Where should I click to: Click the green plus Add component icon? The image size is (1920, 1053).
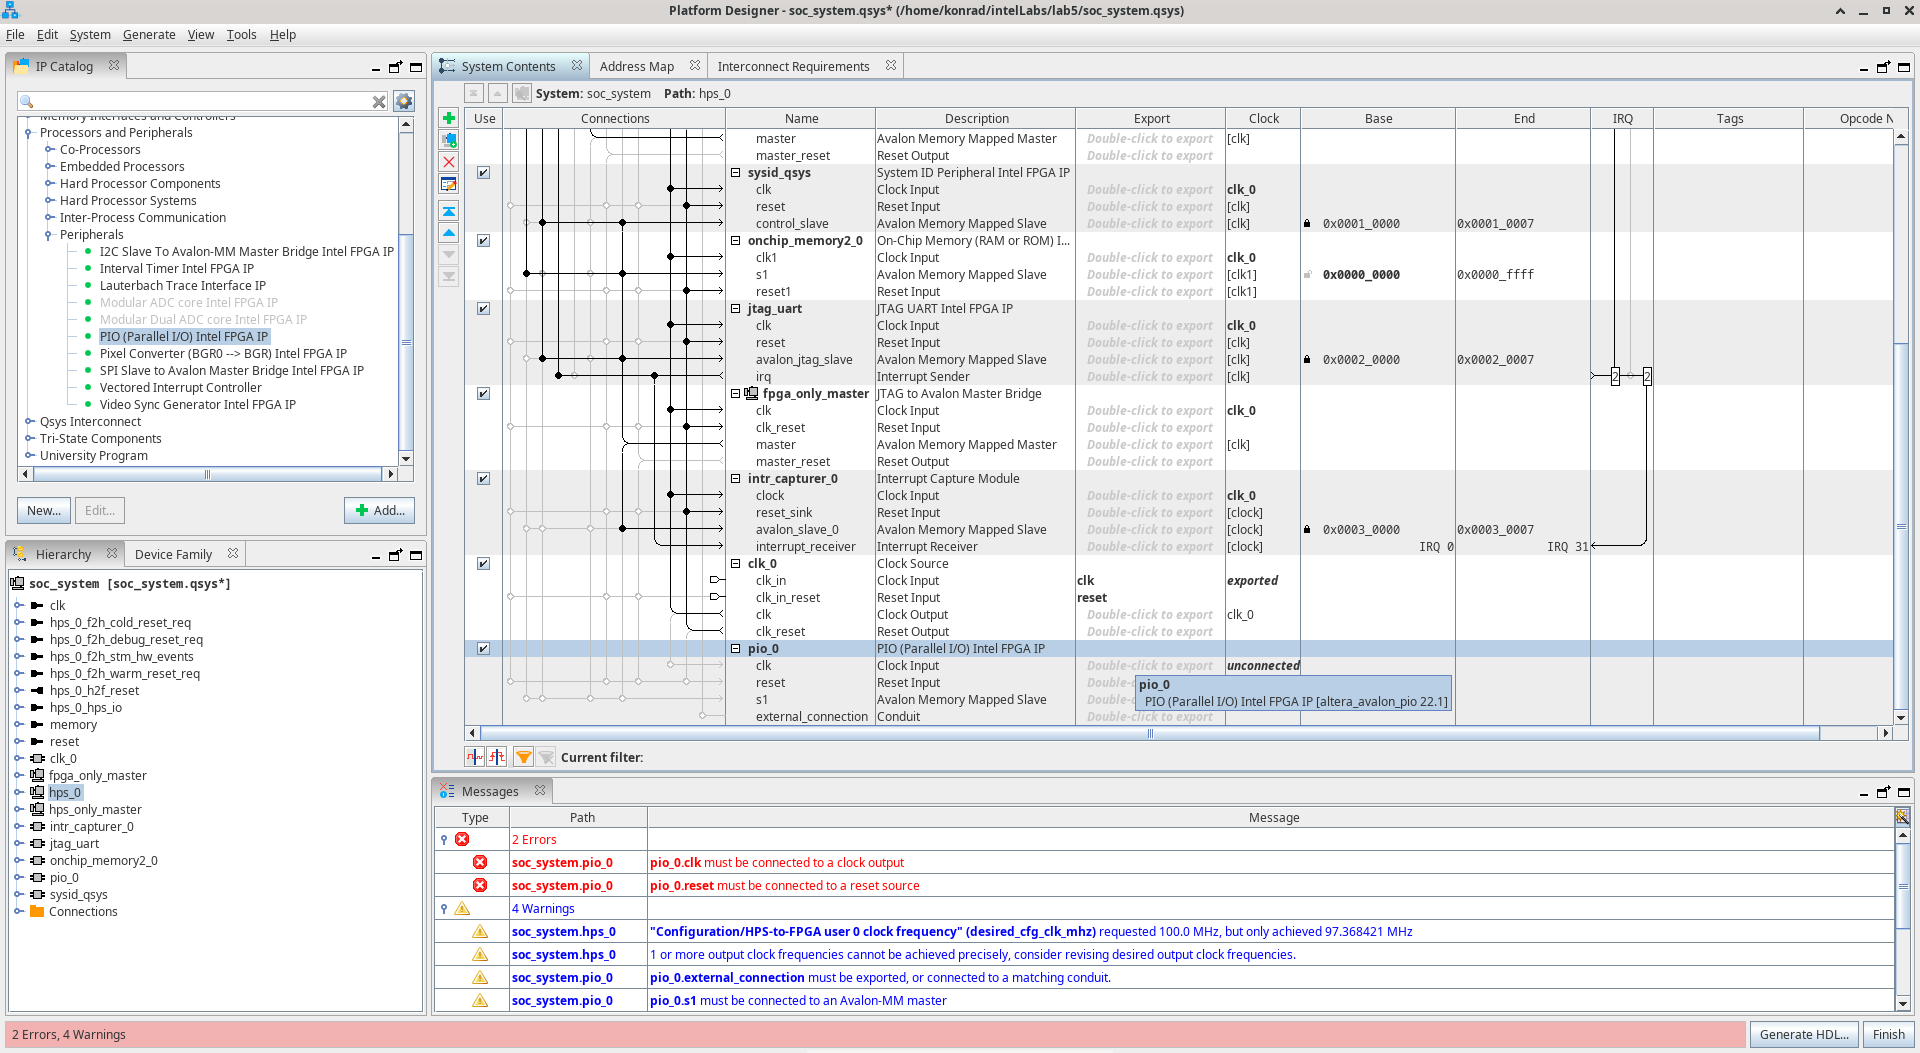[x=449, y=118]
